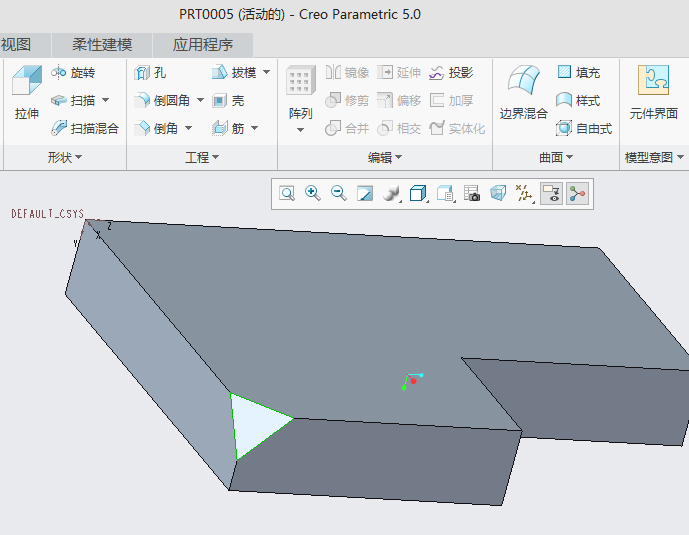Click the 加厚 (Thicken) tool
689x535 pixels.
pyautogui.click(x=451, y=101)
